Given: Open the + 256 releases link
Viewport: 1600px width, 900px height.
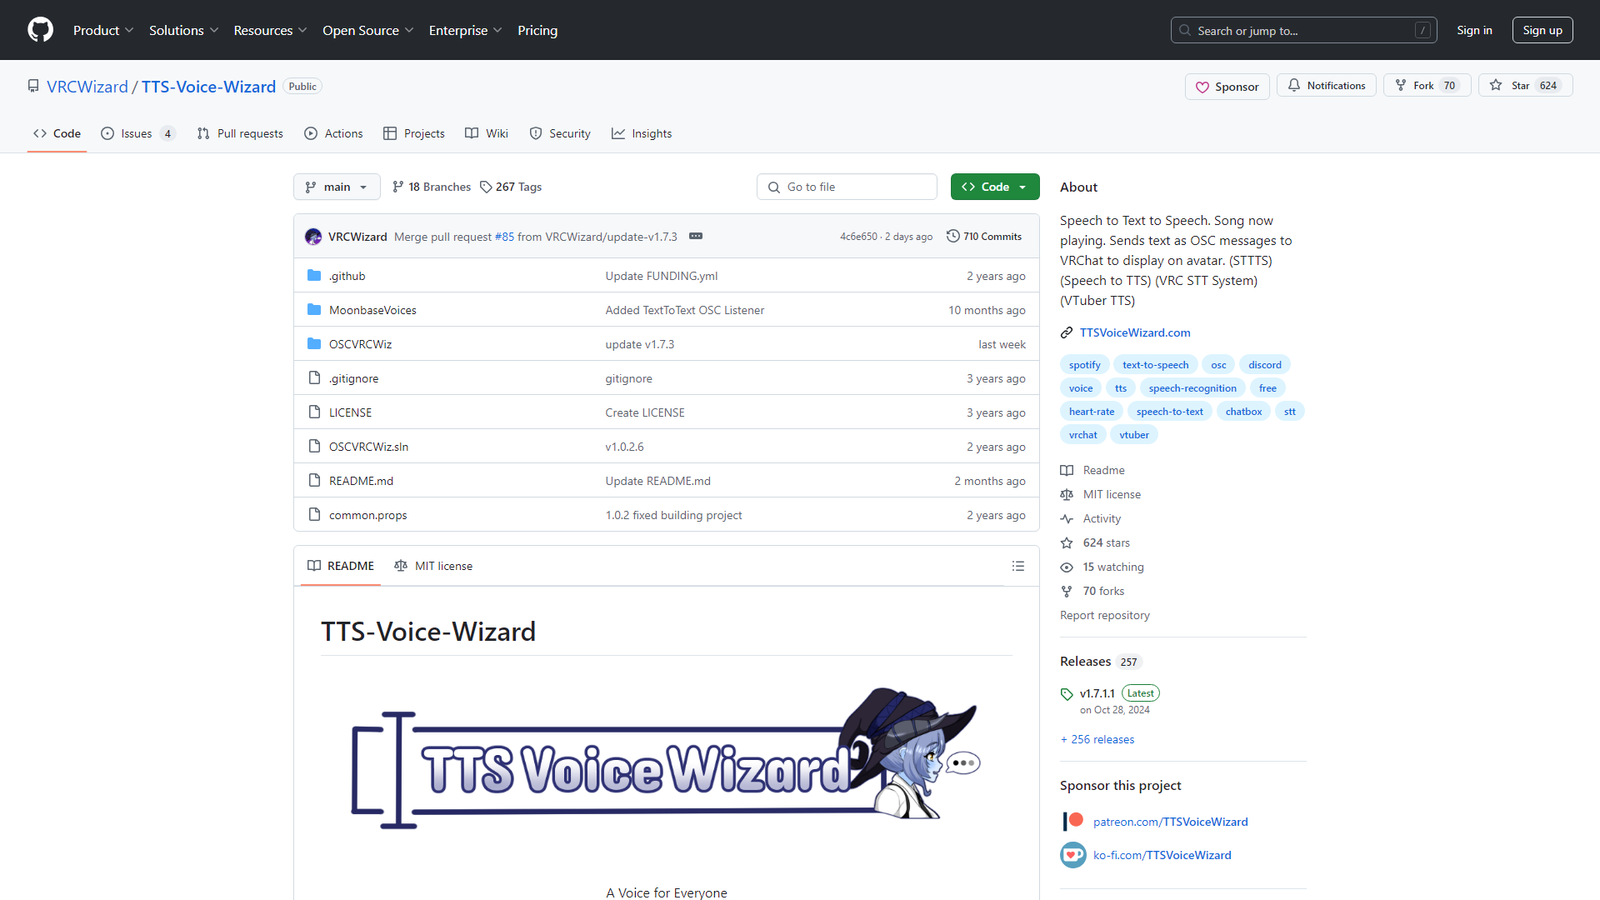Looking at the screenshot, I should coord(1097,740).
